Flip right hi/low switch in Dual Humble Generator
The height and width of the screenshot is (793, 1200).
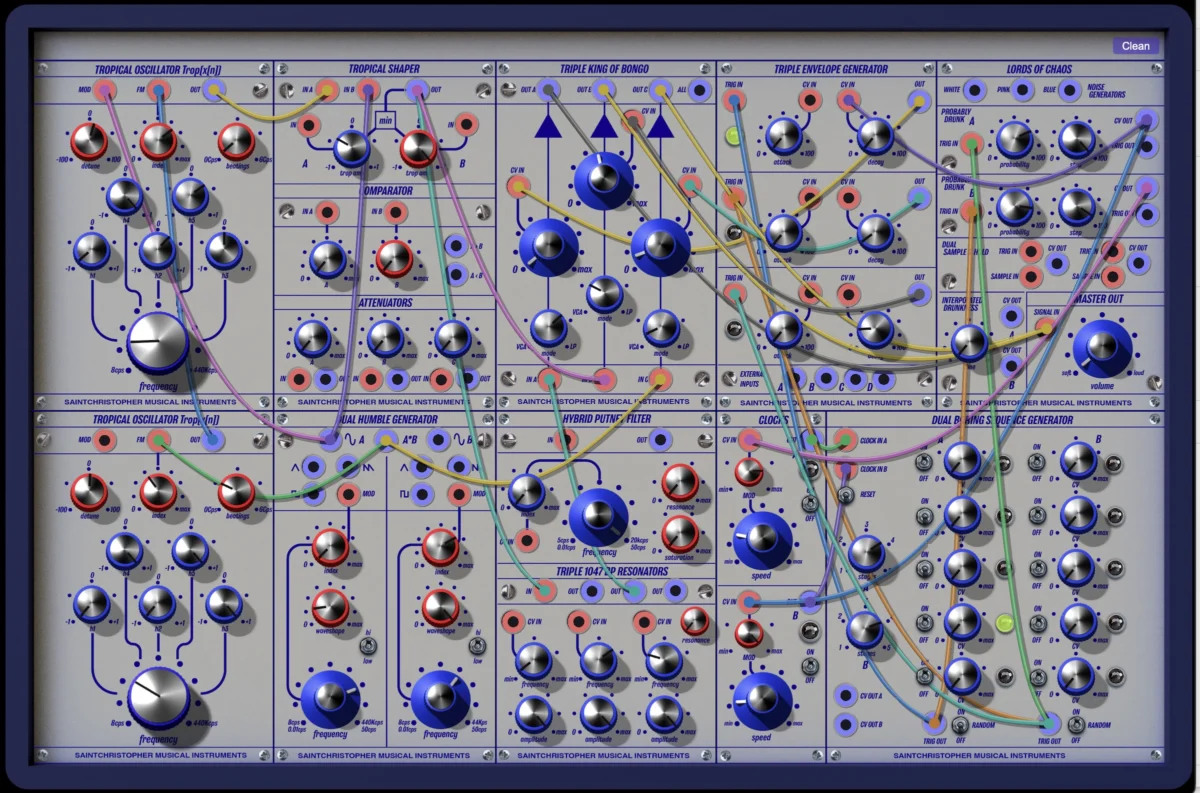479,647
